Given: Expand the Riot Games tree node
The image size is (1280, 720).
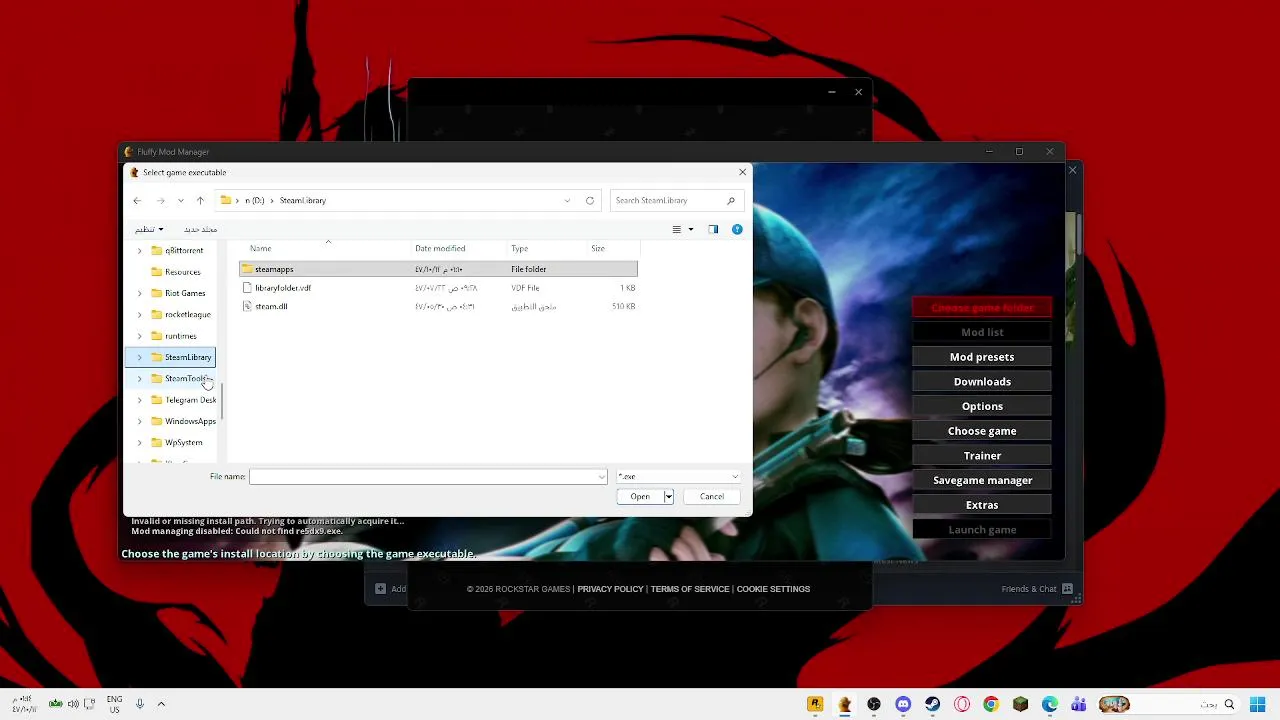Looking at the screenshot, I should coord(140,294).
